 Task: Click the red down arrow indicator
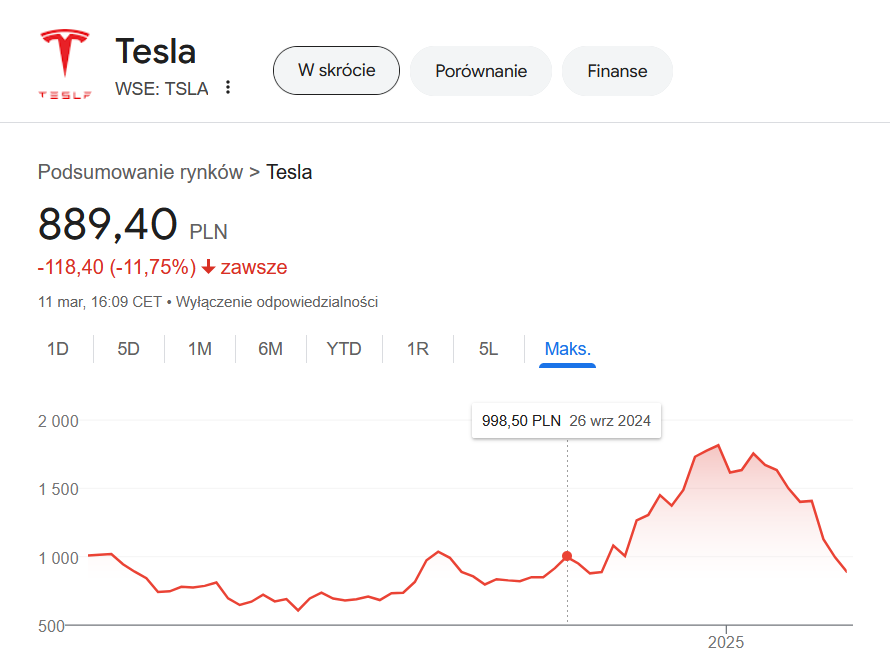(208, 267)
